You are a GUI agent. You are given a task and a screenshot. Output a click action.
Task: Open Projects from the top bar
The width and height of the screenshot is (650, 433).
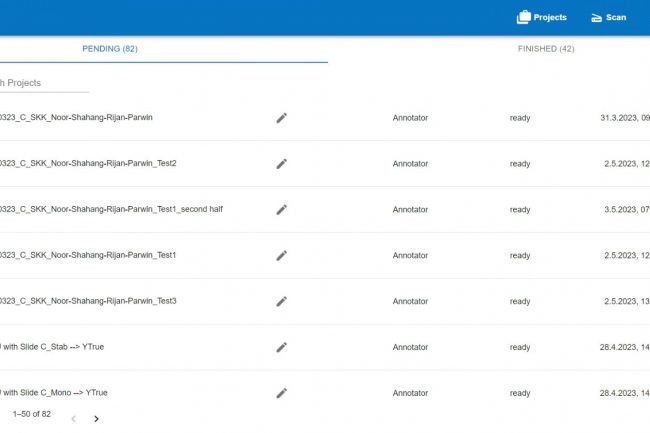coord(541,17)
